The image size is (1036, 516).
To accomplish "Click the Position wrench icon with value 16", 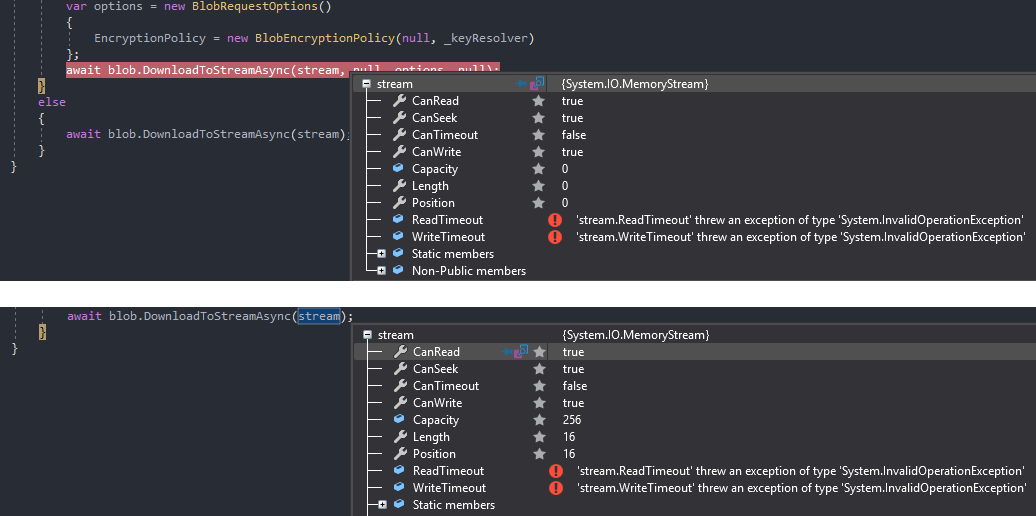I will [x=400, y=454].
